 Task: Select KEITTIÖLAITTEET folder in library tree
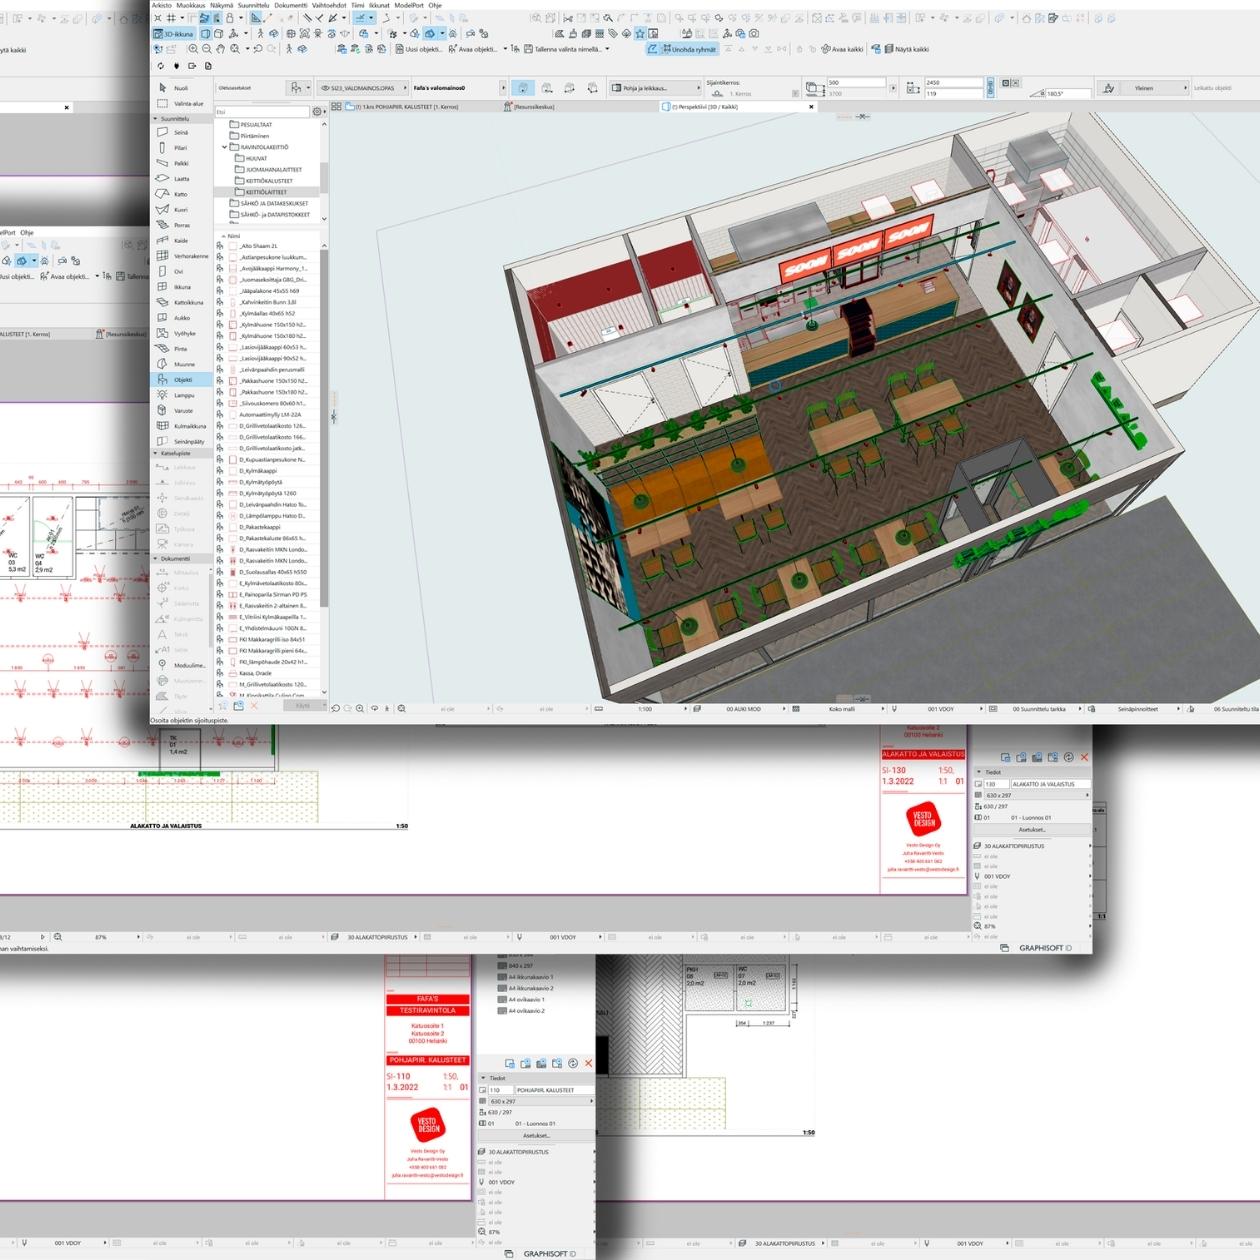[x=266, y=192]
